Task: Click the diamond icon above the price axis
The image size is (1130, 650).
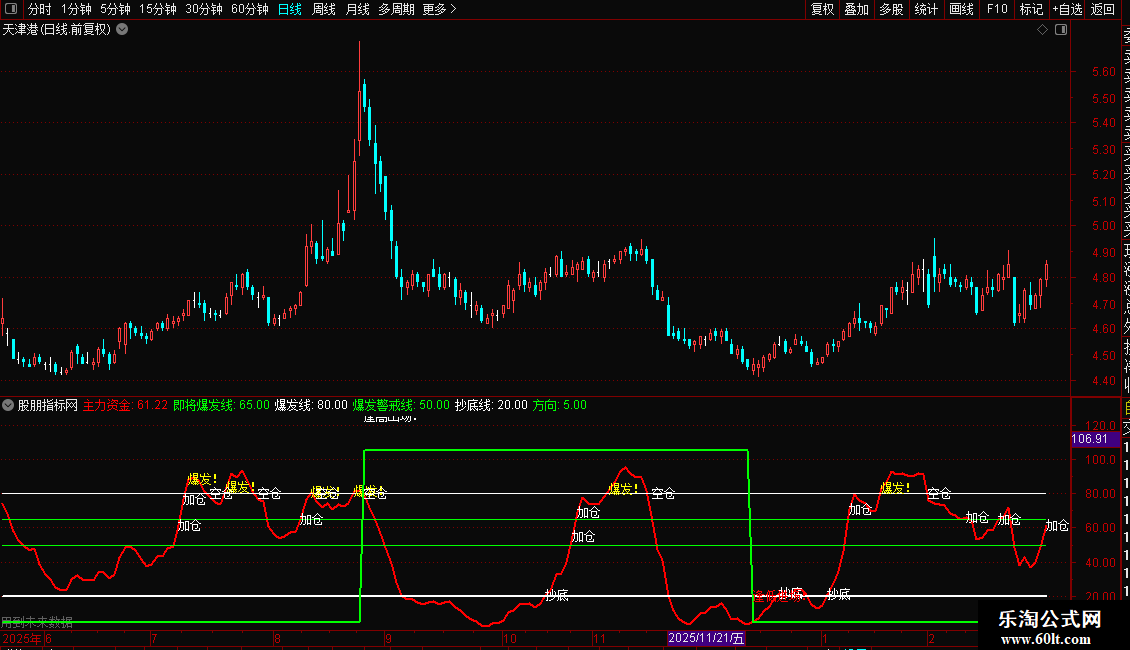Action: click(x=1042, y=29)
